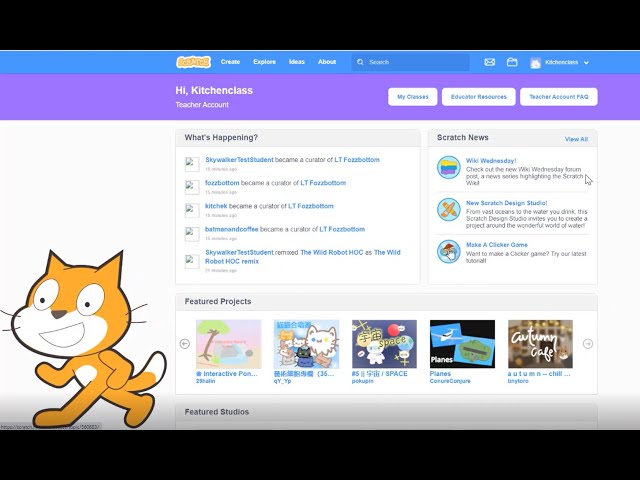Viewport: 640px width, 480px height.
Task: Click the Educator Resources button
Action: tap(478, 97)
